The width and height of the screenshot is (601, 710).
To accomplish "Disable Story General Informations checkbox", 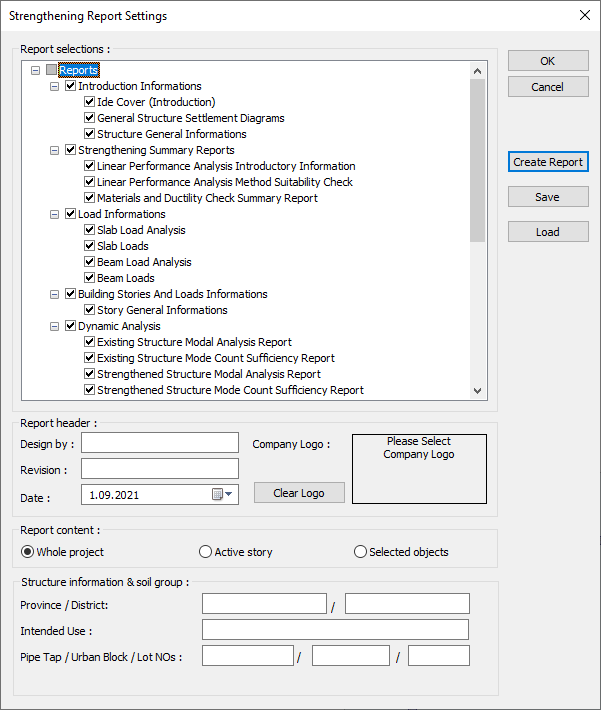I will coord(90,310).
